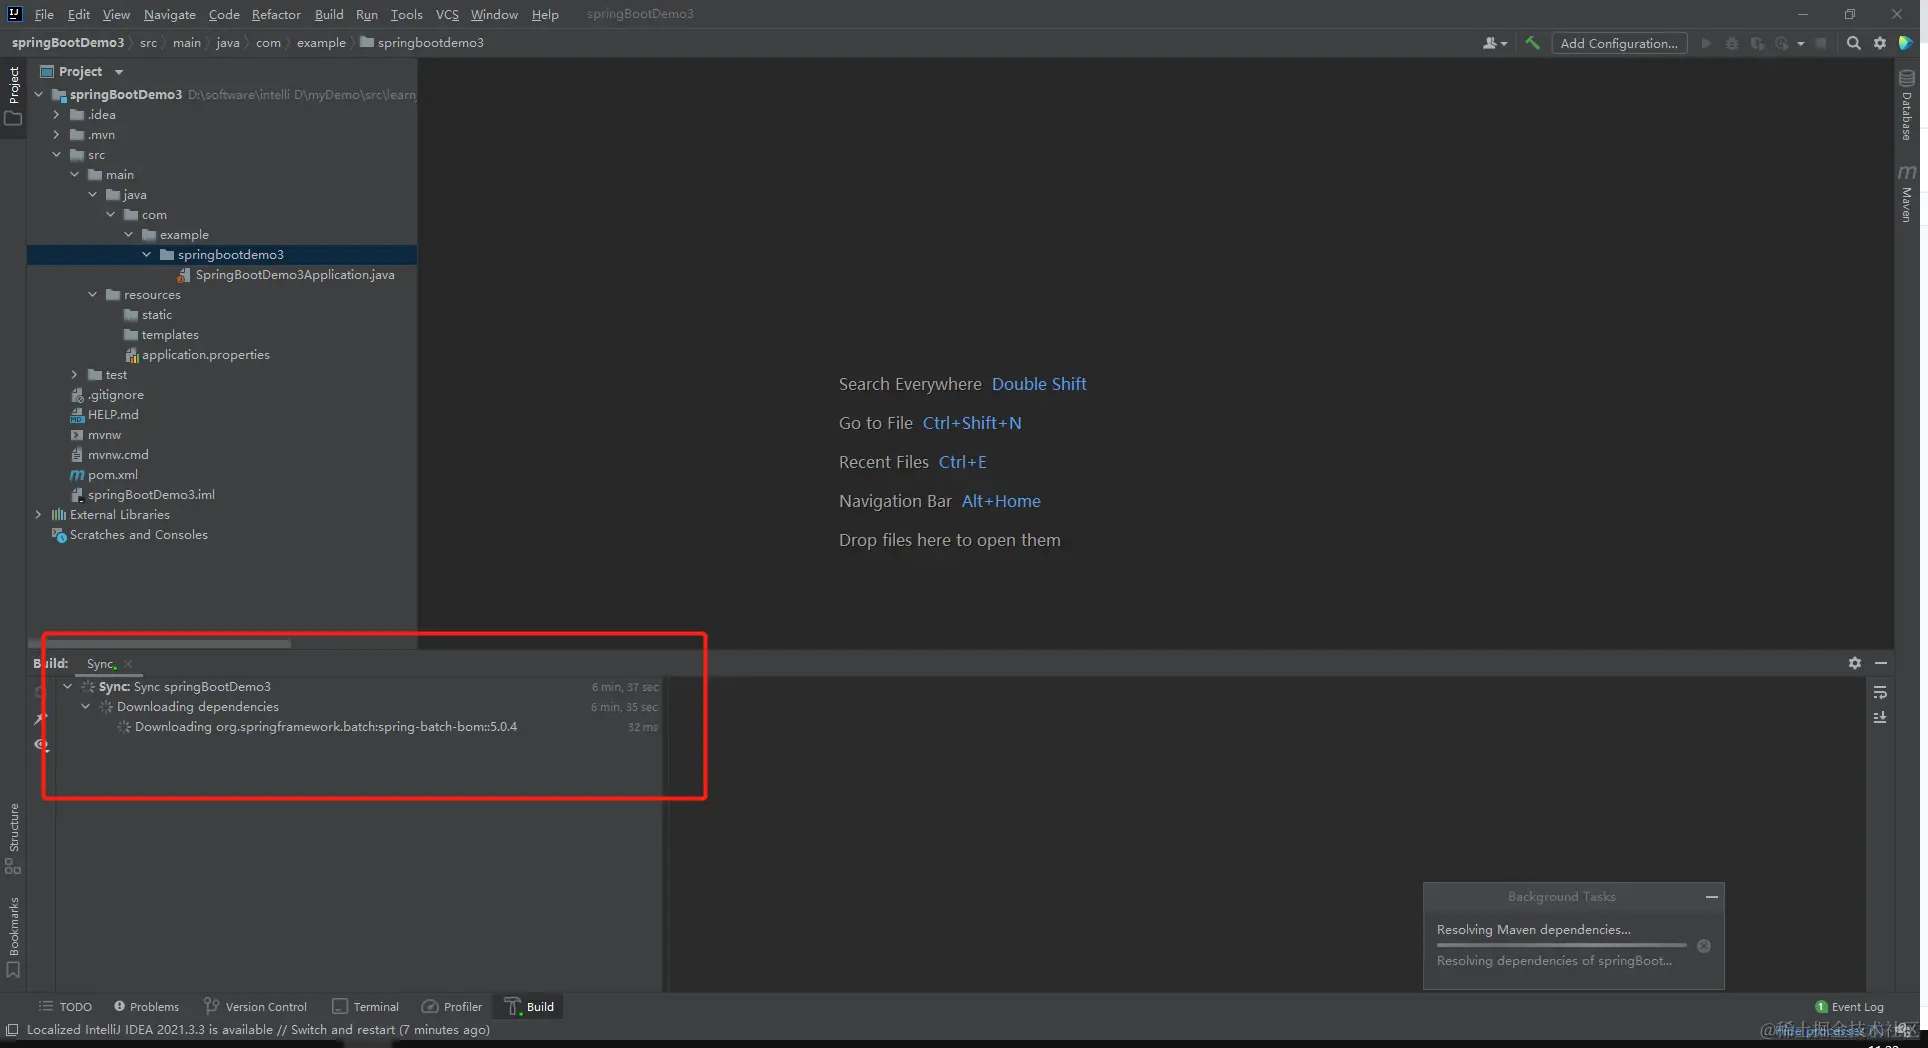Viewport: 1928px width, 1048px height.
Task: Click IDEA update status bar message
Action: tap(258, 1030)
